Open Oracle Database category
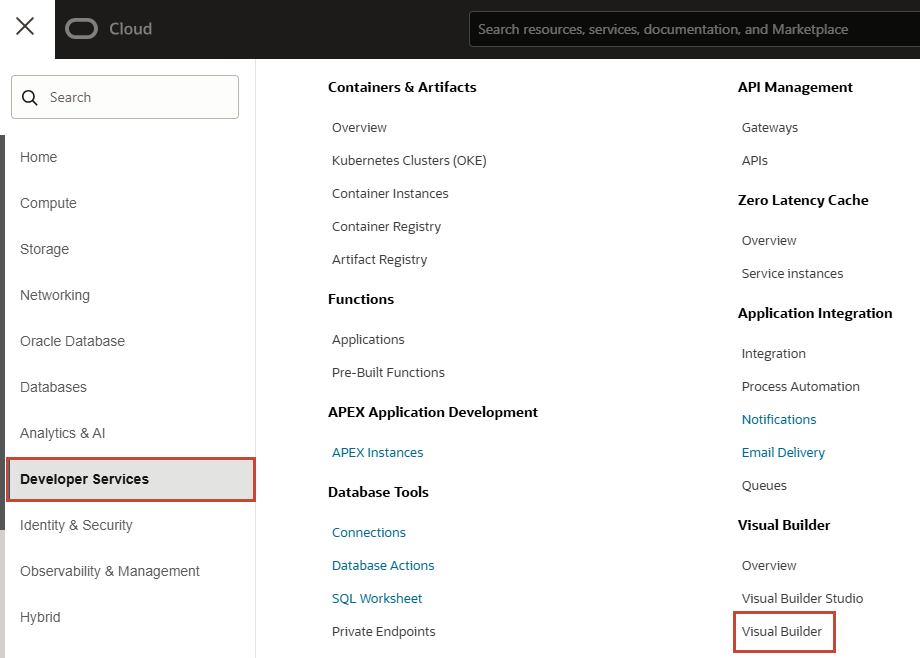The width and height of the screenshot is (920, 658). coord(72,341)
